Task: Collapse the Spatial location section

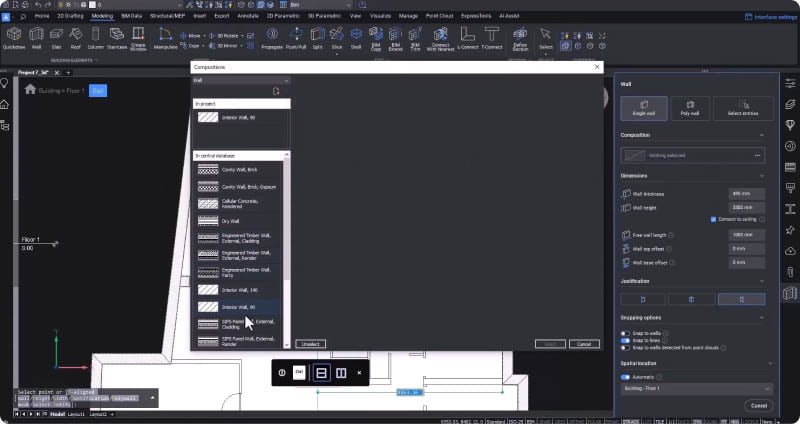Action: pyautogui.click(x=770, y=363)
